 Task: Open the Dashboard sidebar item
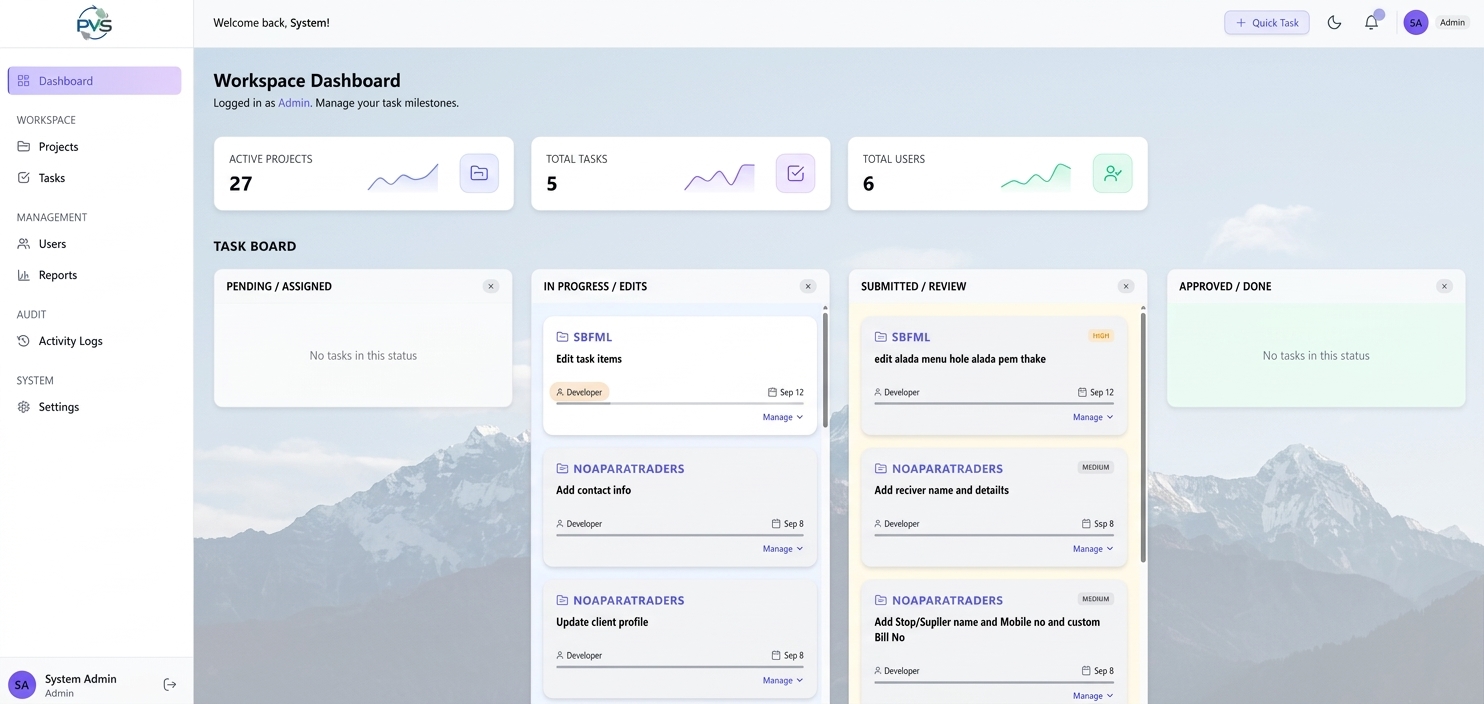pos(94,81)
